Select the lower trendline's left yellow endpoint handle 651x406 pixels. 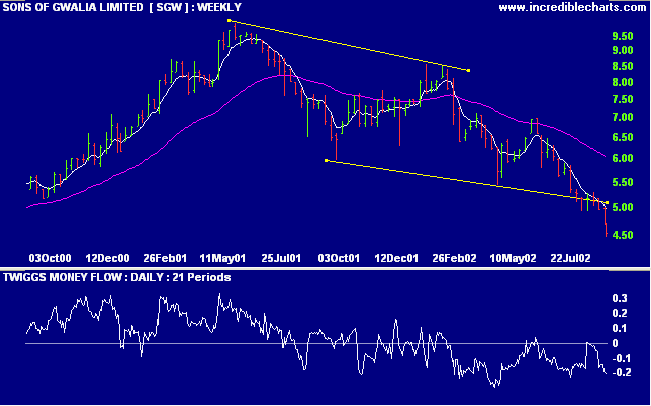(x=327, y=160)
